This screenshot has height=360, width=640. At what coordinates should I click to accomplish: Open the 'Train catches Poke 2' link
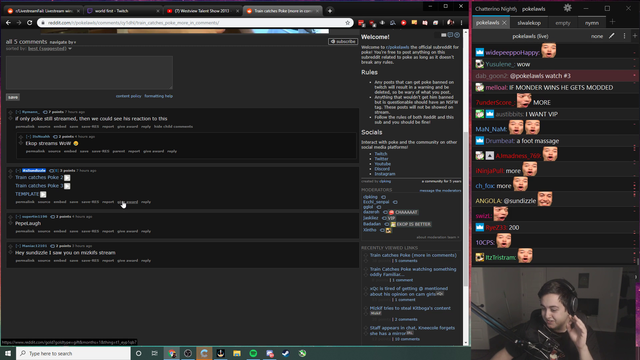click(39, 178)
